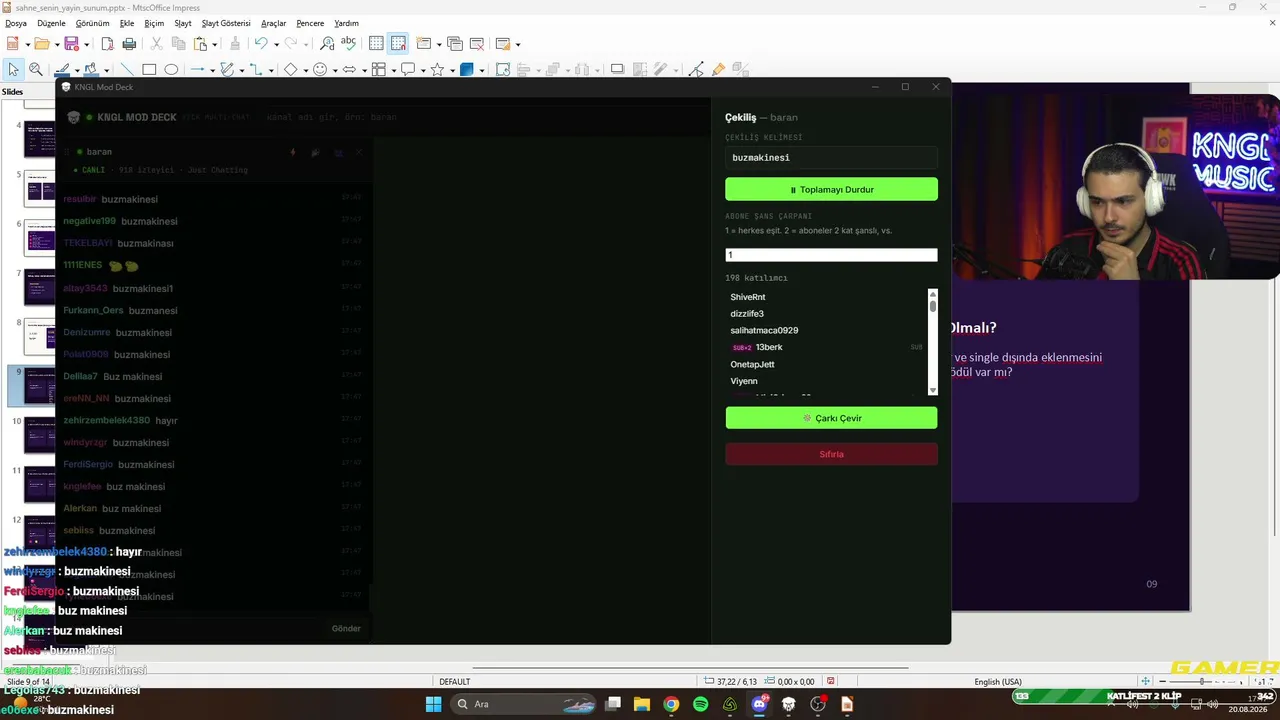Select the arrow Select tool

[x=13, y=69]
